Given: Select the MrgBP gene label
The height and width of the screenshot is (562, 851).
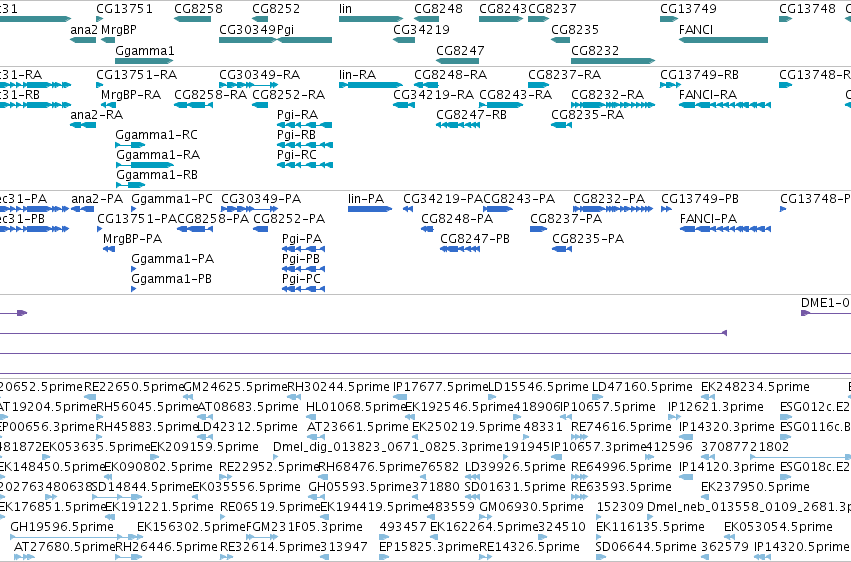Looking at the screenshot, I should pyautogui.click(x=119, y=29).
